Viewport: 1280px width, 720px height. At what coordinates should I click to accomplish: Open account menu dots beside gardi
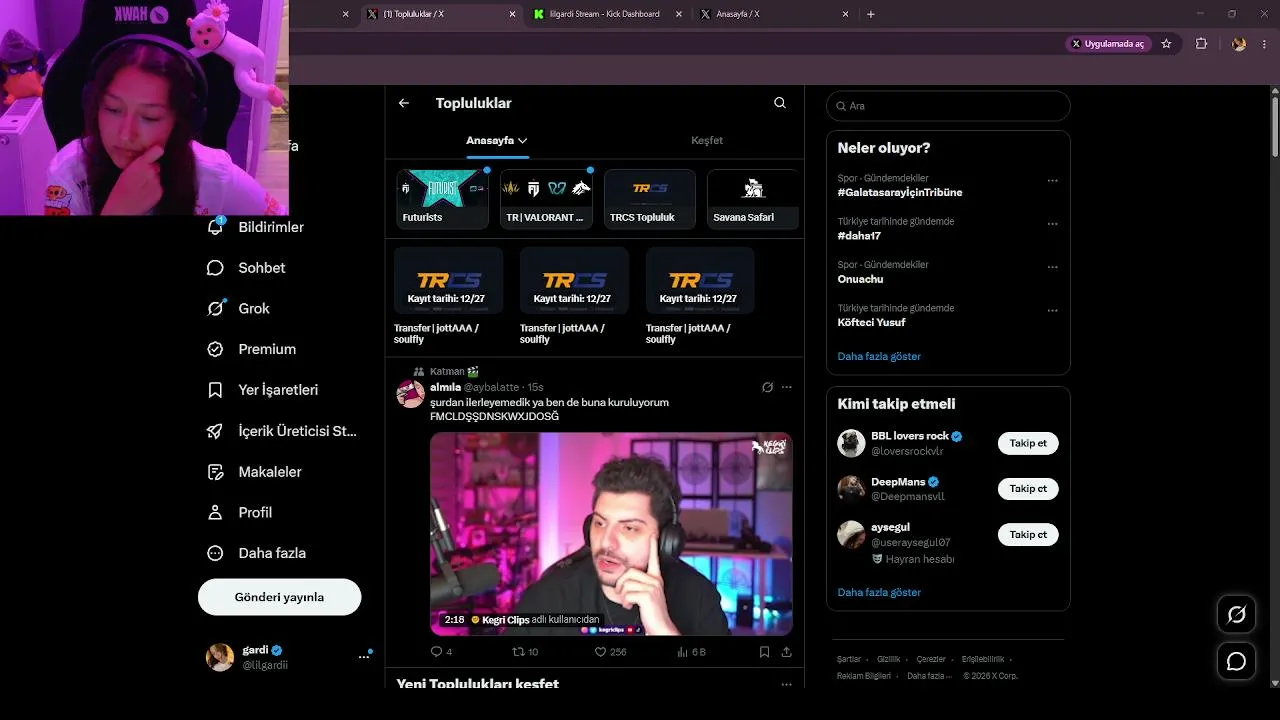(x=364, y=657)
